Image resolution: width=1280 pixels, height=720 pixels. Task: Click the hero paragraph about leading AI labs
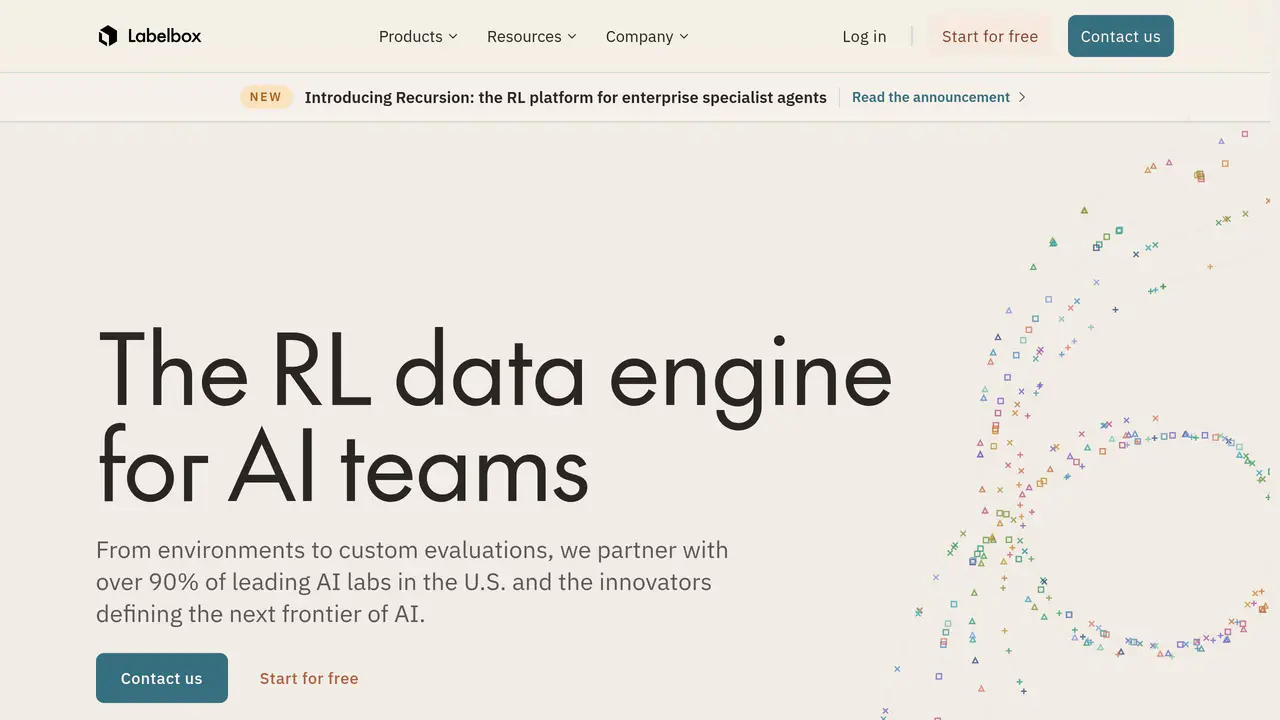click(412, 582)
